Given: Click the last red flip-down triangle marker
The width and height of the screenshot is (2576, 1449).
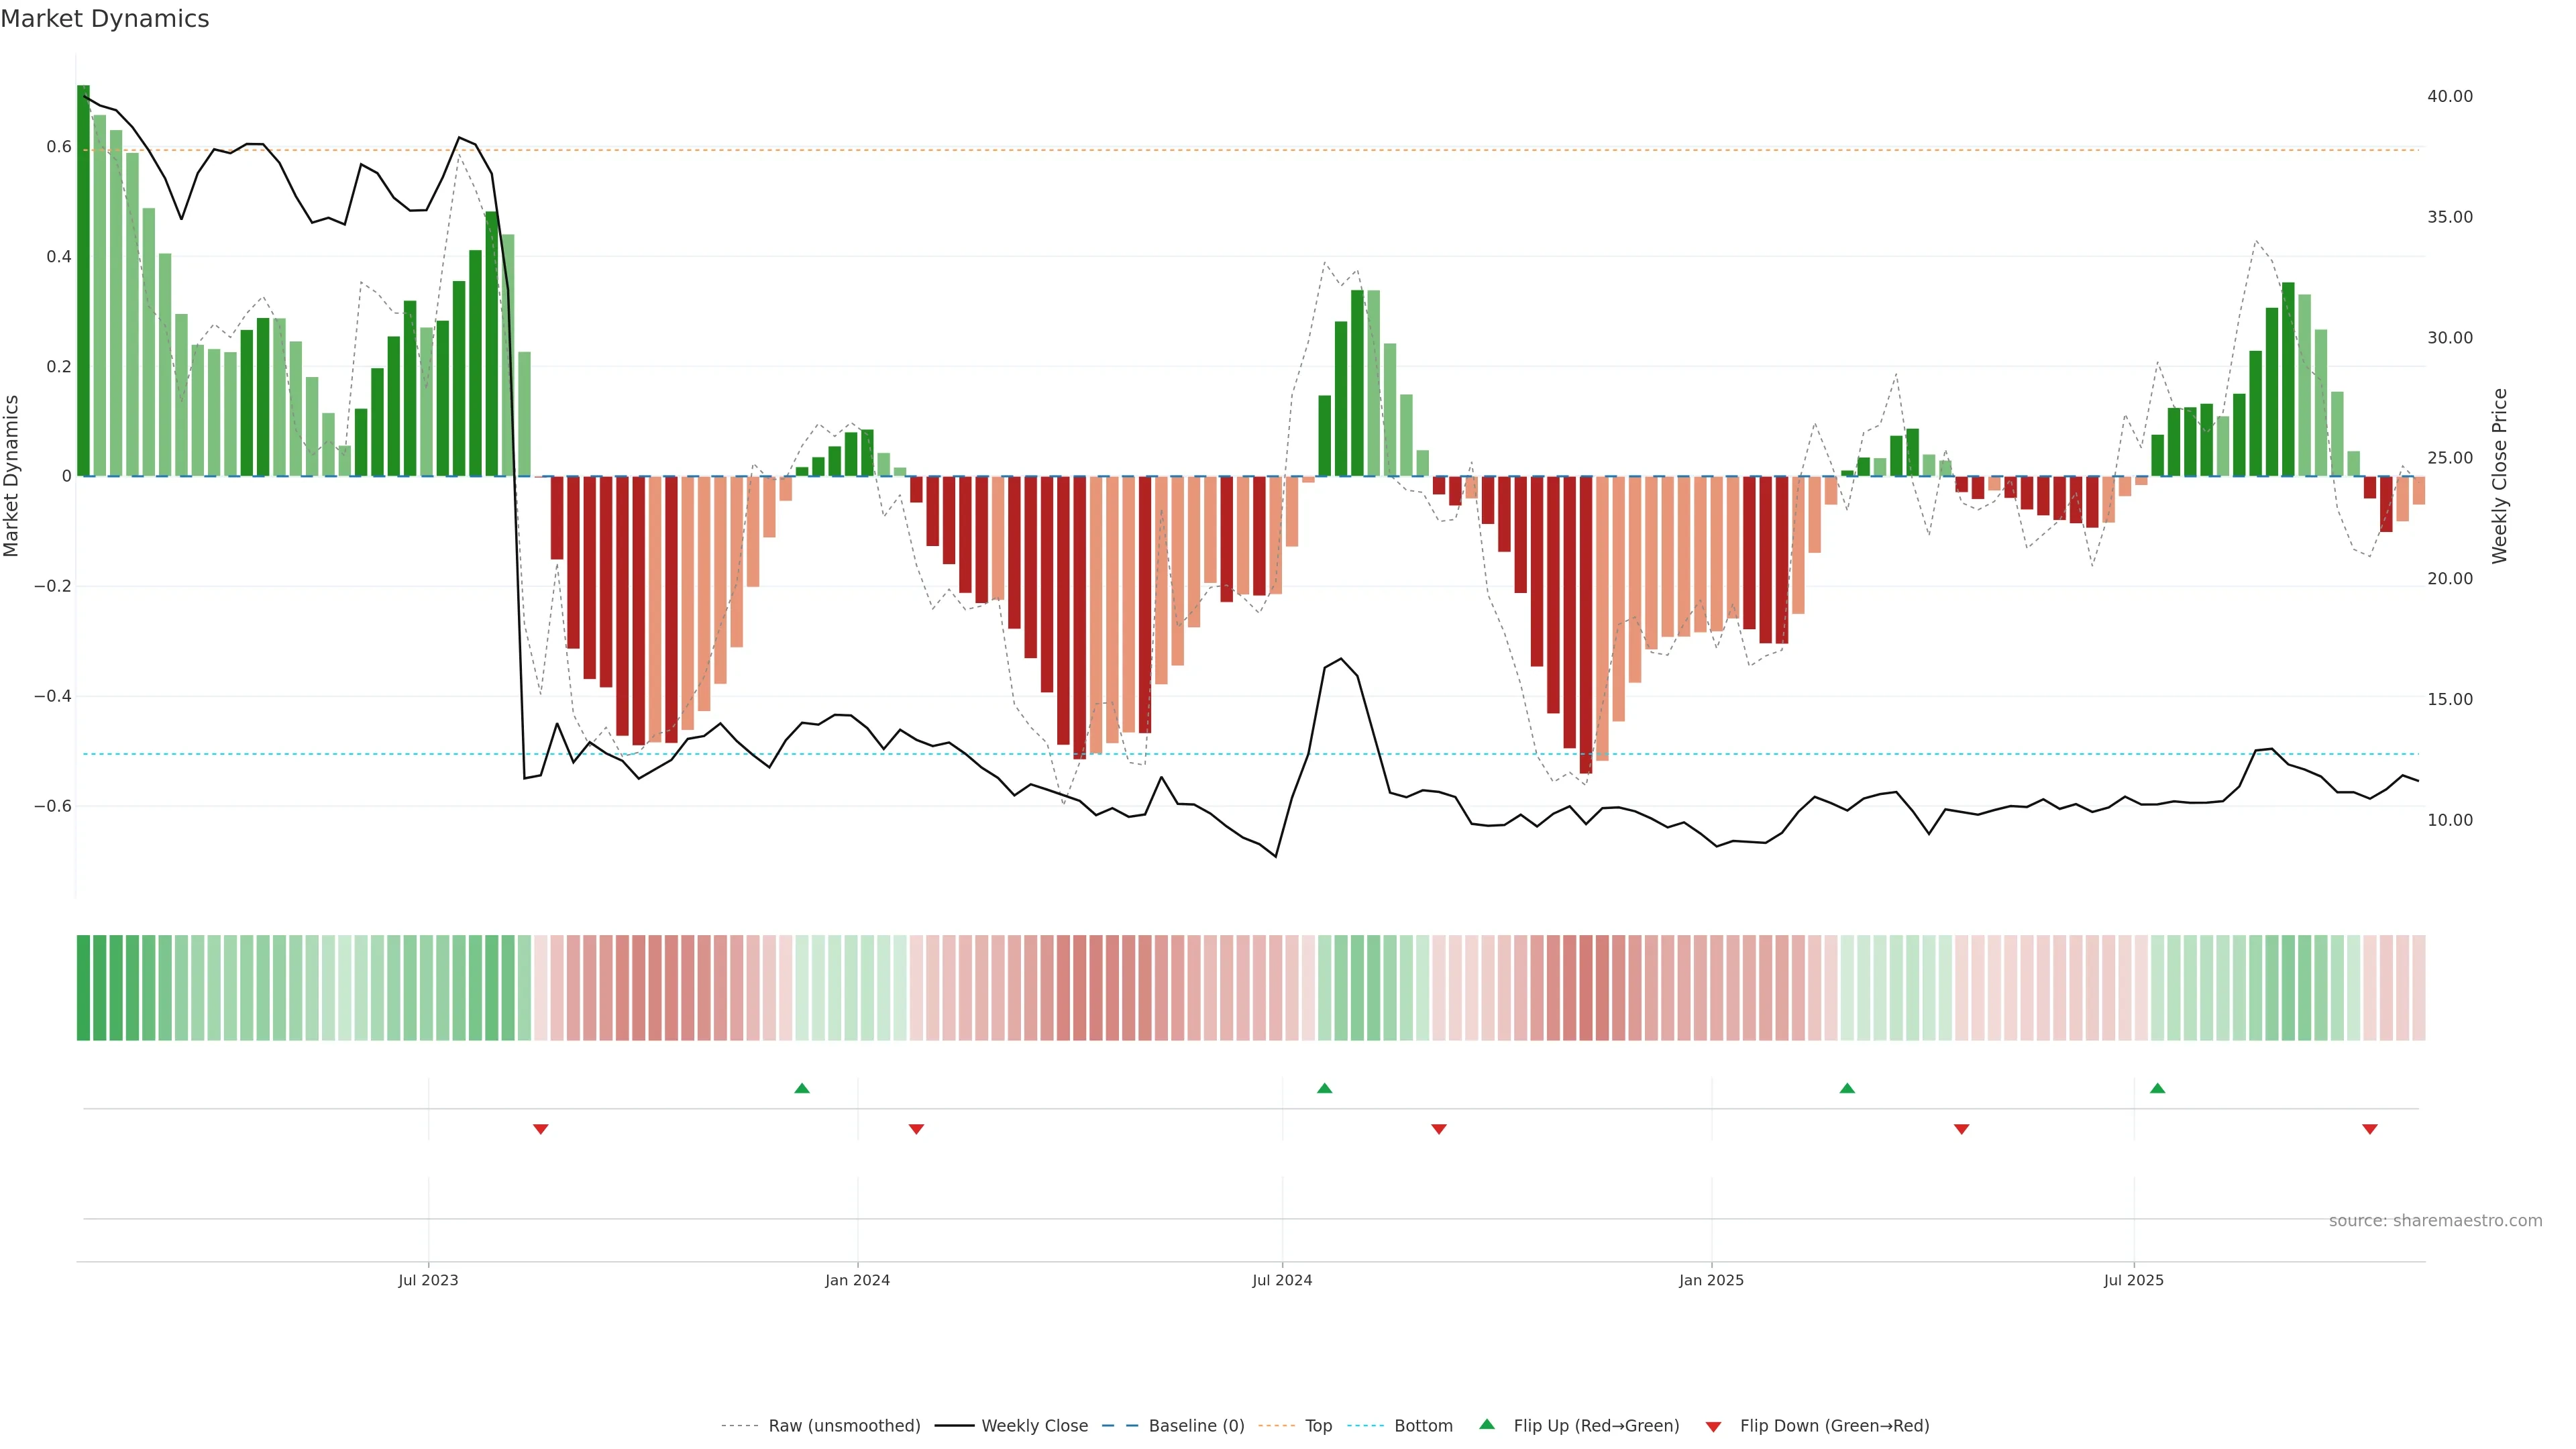Looking at the screenshot, I should 2369,1129.
